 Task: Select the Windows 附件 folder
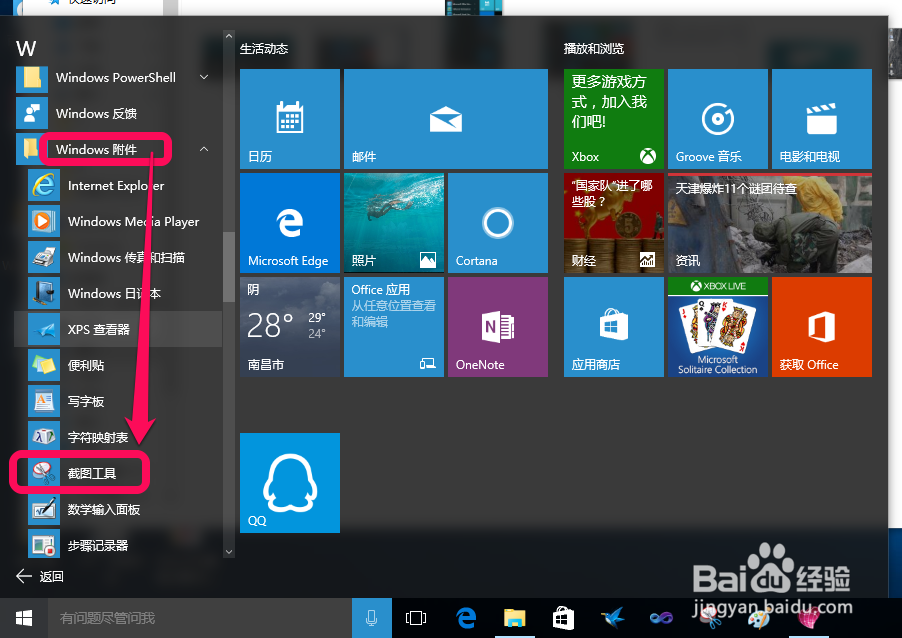(x=118, y=149)
